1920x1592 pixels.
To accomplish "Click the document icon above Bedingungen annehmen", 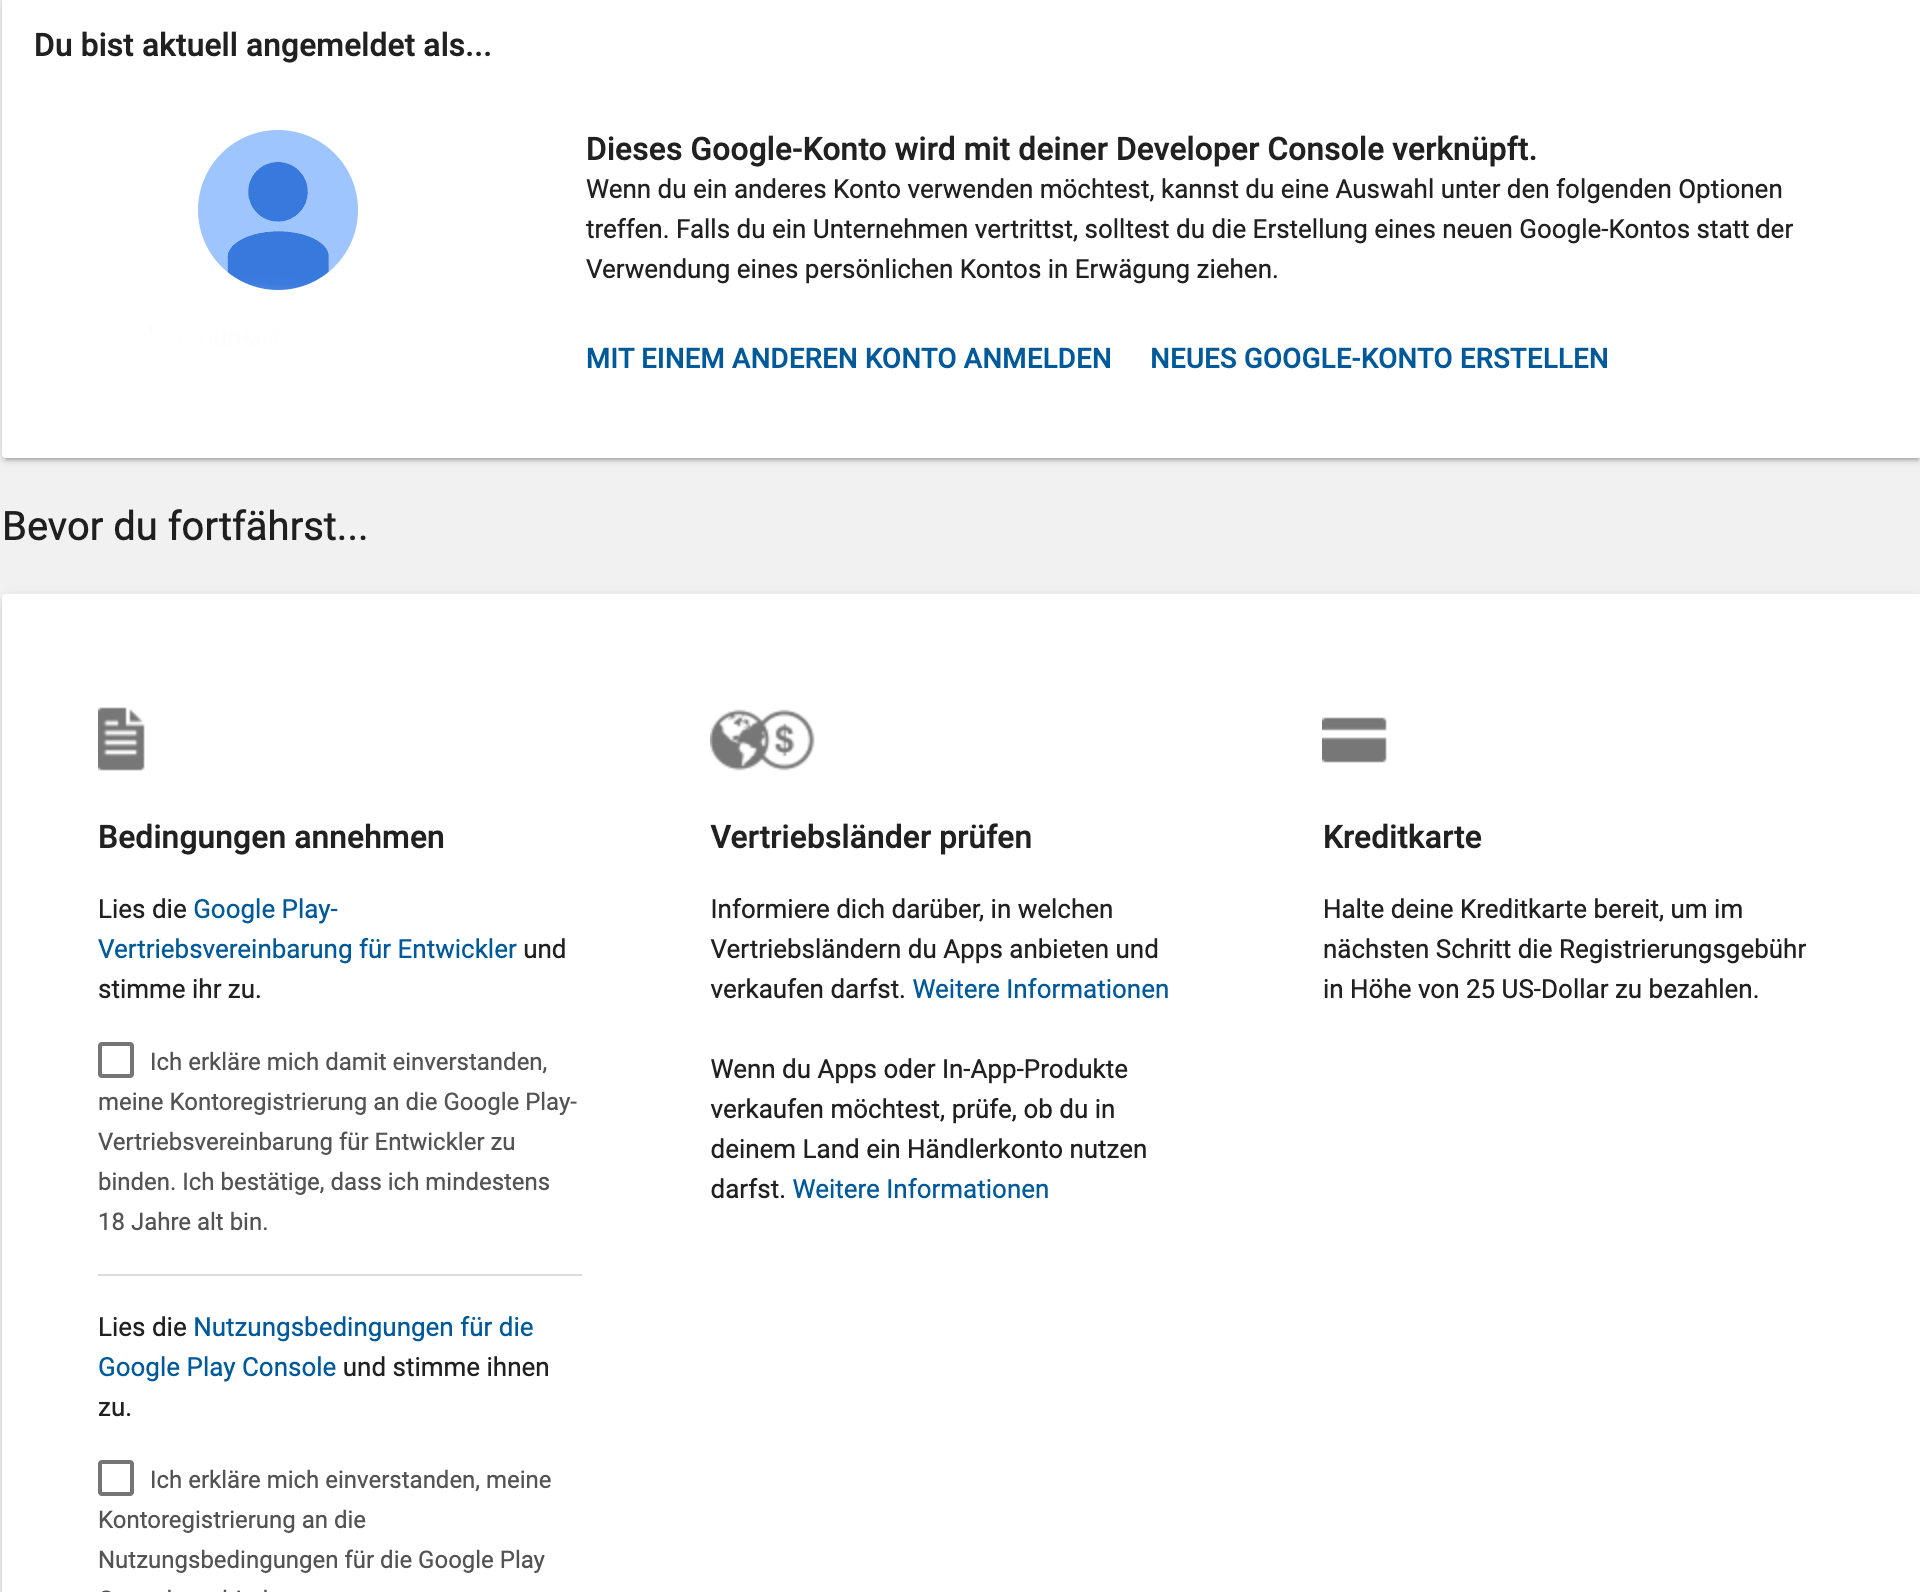I will pos(121,739).
